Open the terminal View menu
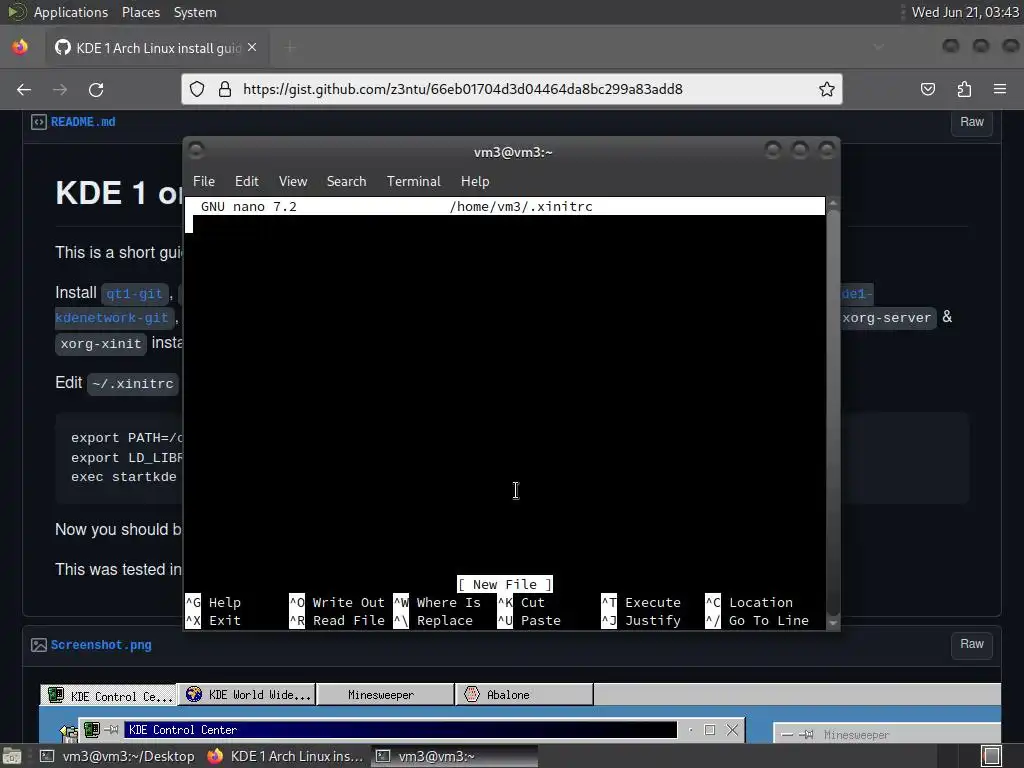Image resolution: width=1024 pixels, height=768 pixels. (293, 182)
